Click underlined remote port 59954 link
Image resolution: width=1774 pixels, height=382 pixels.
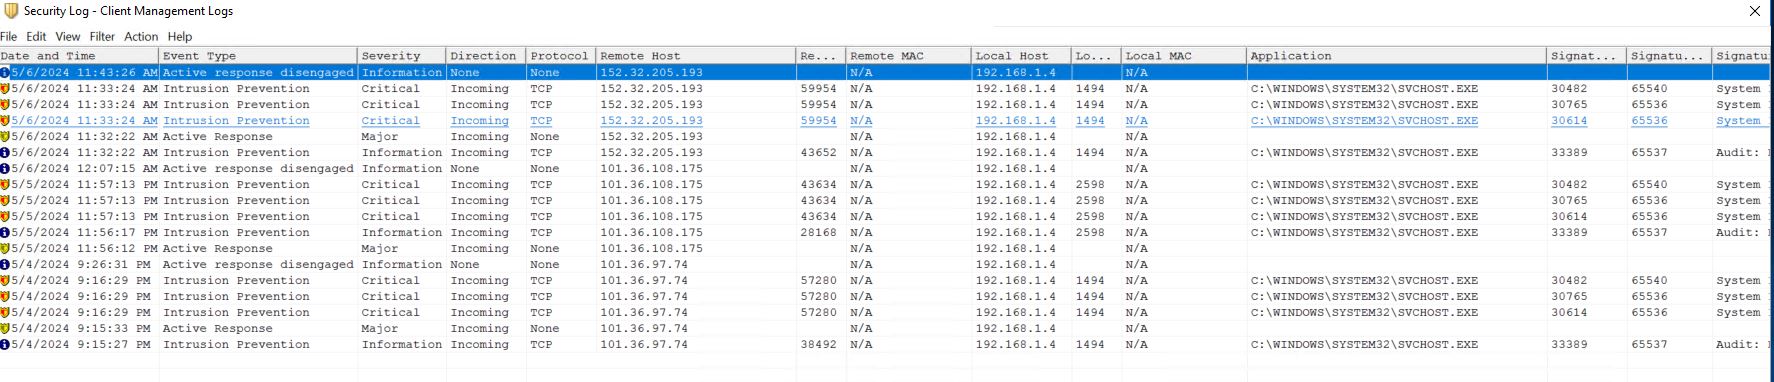(x=819, y=121)
